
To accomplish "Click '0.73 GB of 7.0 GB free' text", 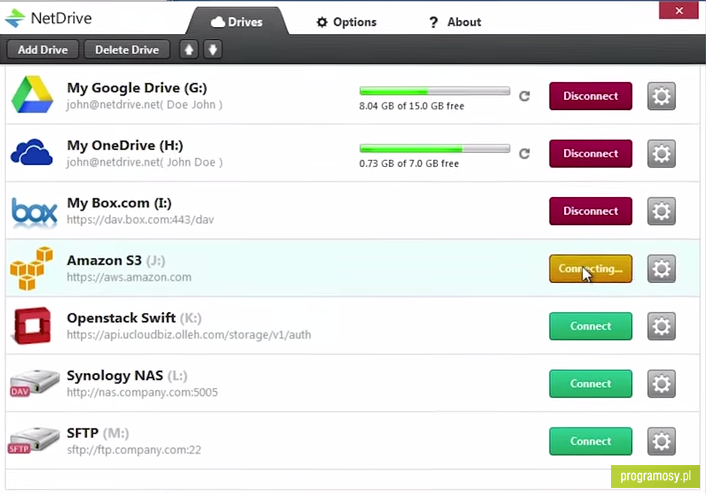I will click(409, 163).
